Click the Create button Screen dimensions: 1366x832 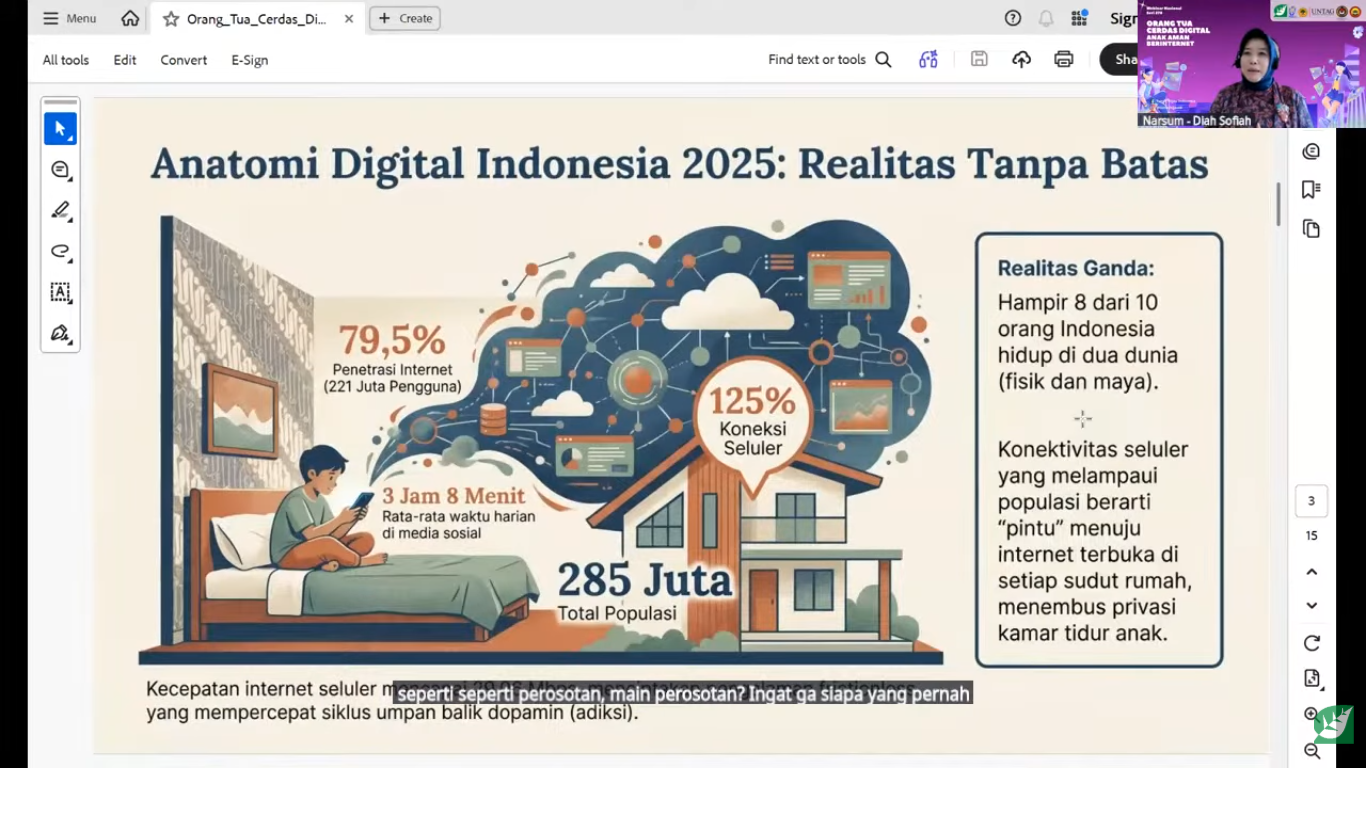click(x=405, y=18)
